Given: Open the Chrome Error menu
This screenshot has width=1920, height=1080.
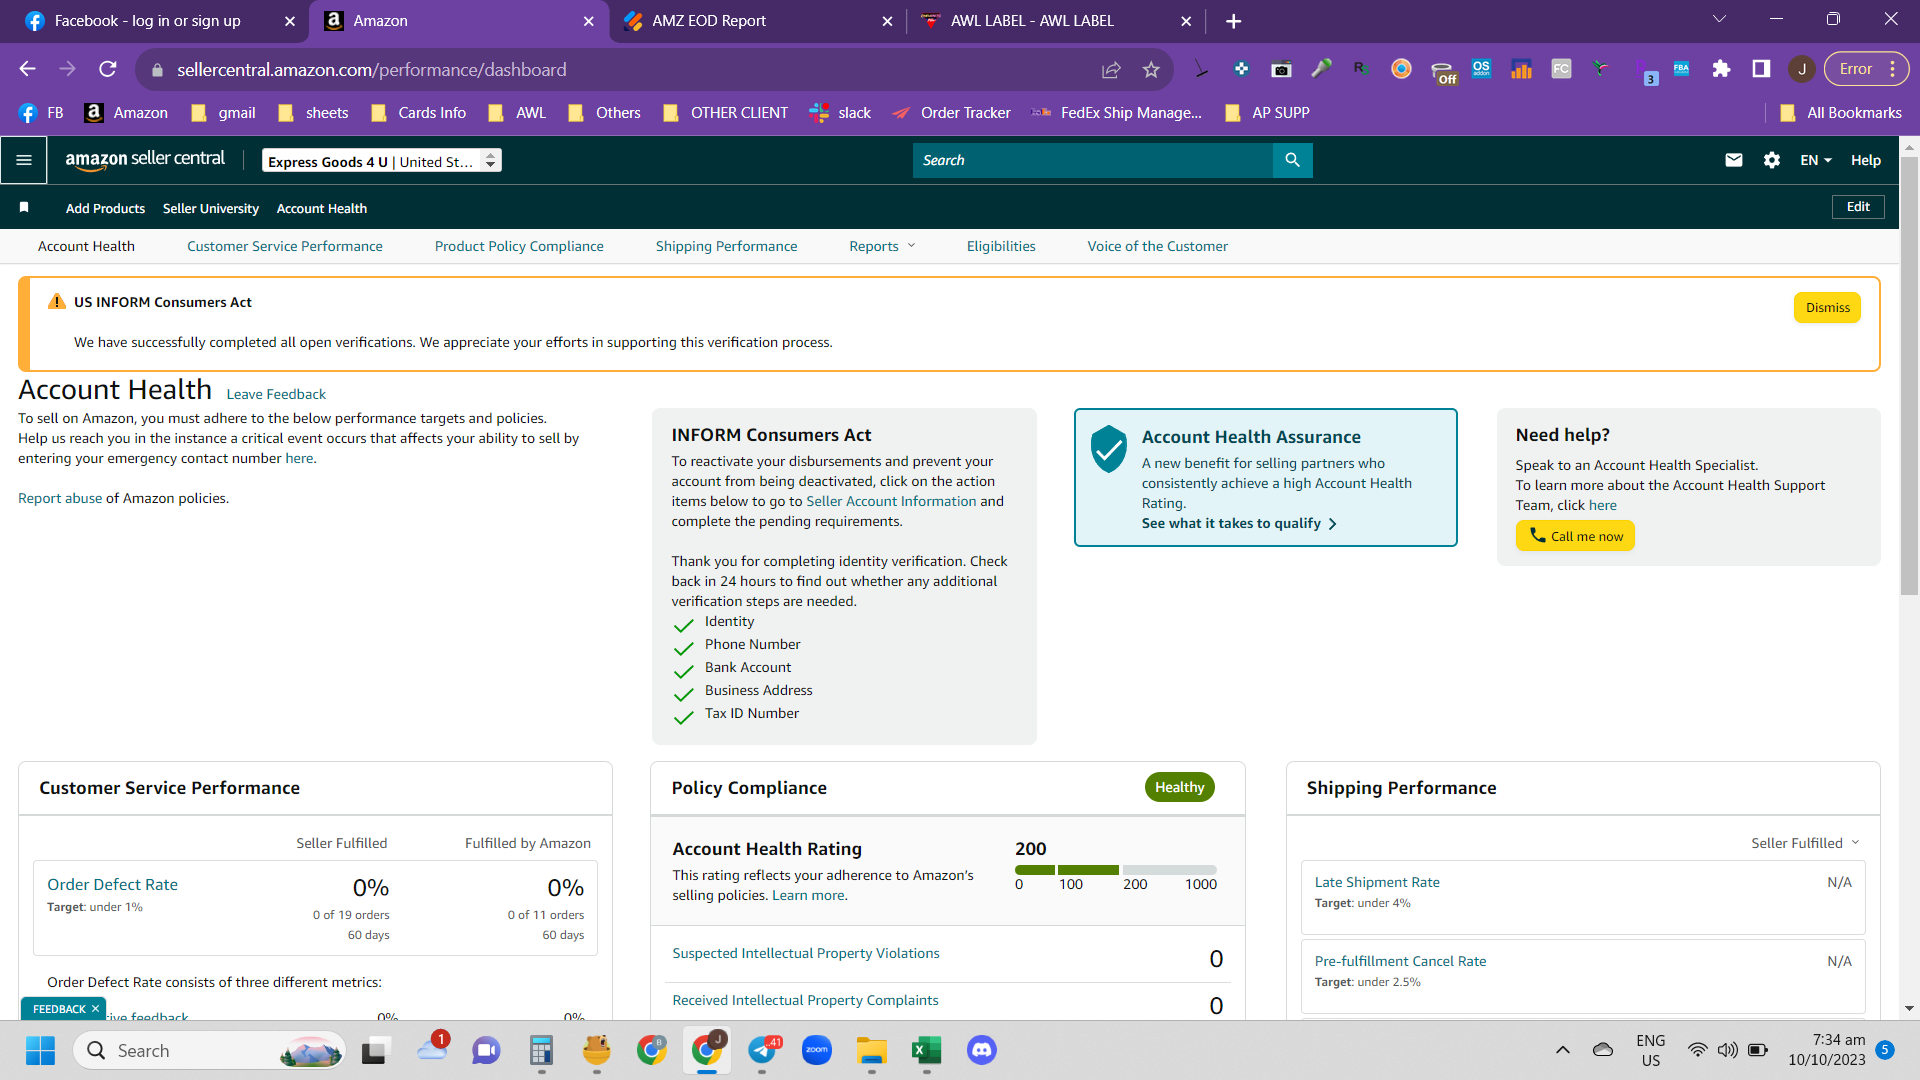Looking at the screenshot, I should pos(1867,69).
